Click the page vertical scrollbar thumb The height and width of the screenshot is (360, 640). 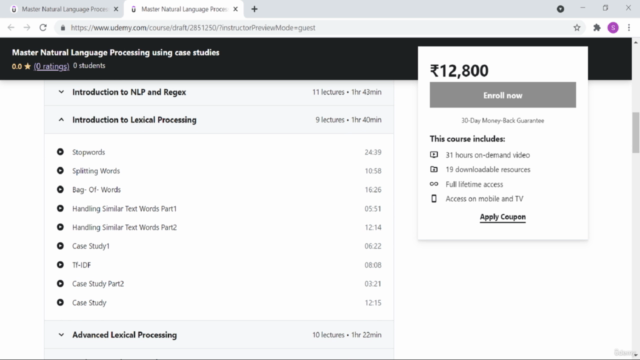(x=636, y=133)
